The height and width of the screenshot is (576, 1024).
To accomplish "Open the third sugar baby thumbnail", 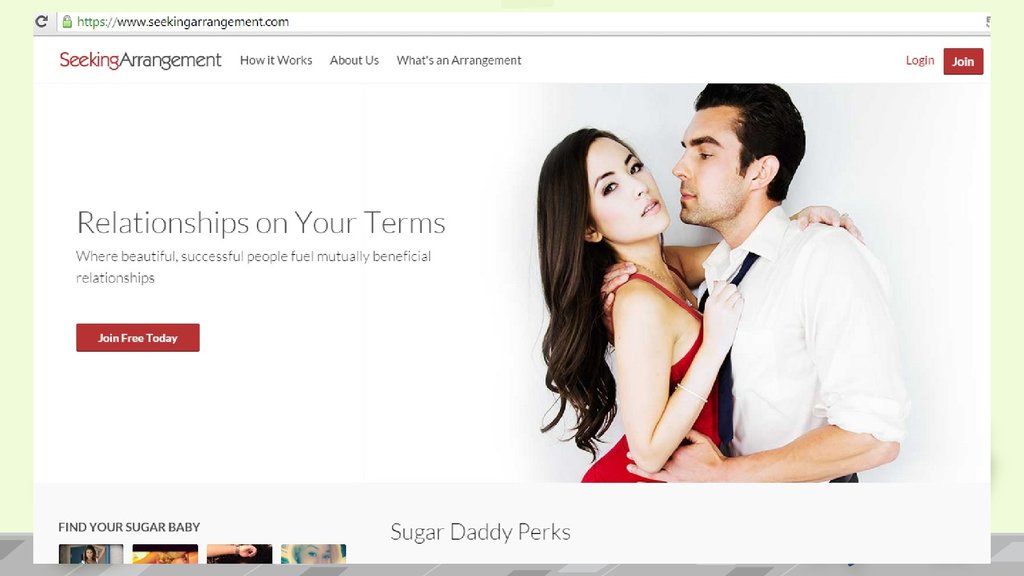I will [x=240, y=554].
